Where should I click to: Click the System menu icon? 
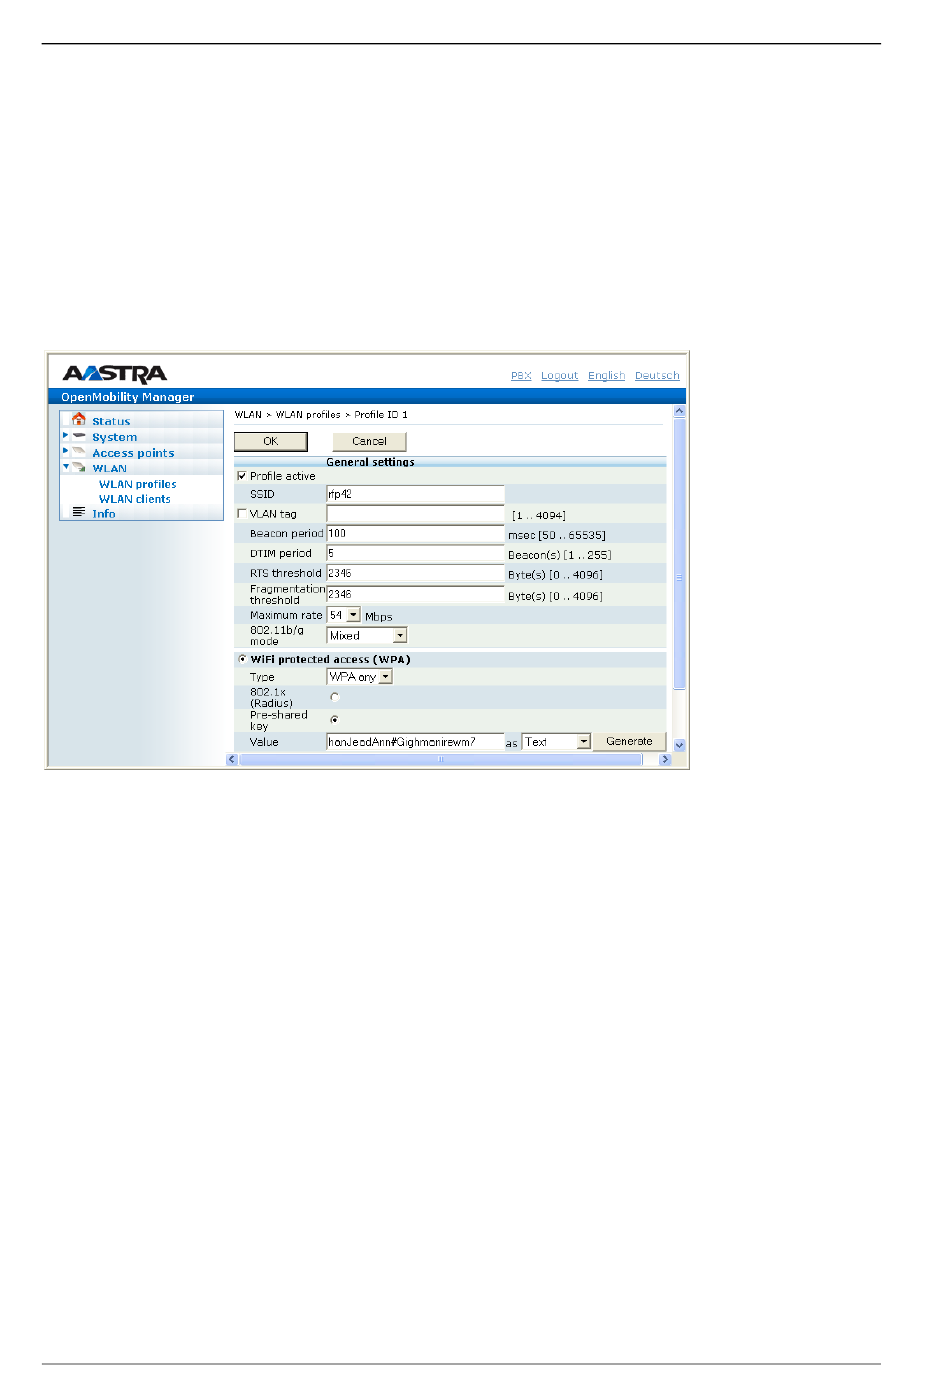[79, 436]
